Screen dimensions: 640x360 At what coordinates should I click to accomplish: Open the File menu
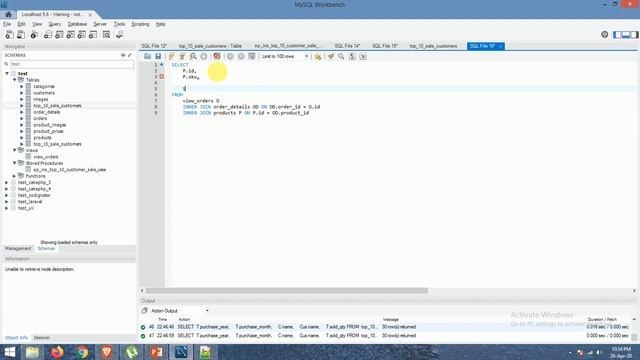[7, 24]
